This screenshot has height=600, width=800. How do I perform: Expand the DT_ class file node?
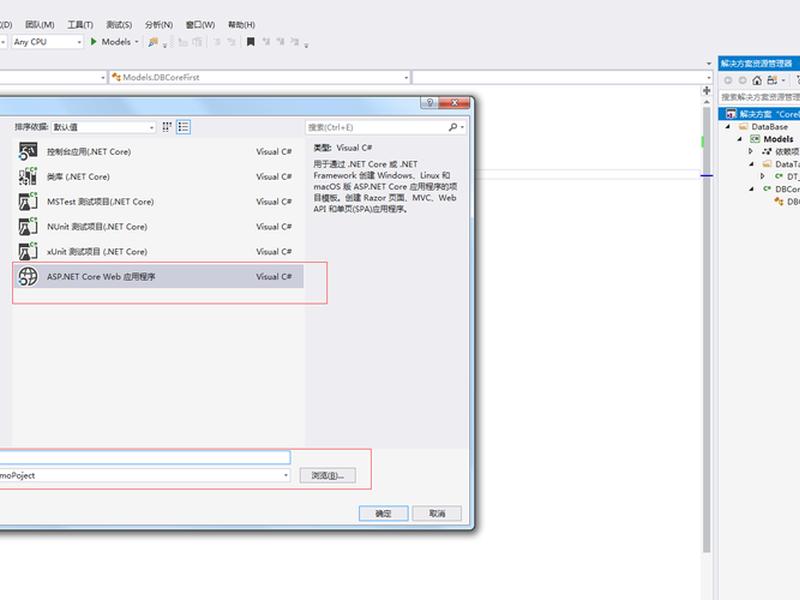click(x=763, y=177)
